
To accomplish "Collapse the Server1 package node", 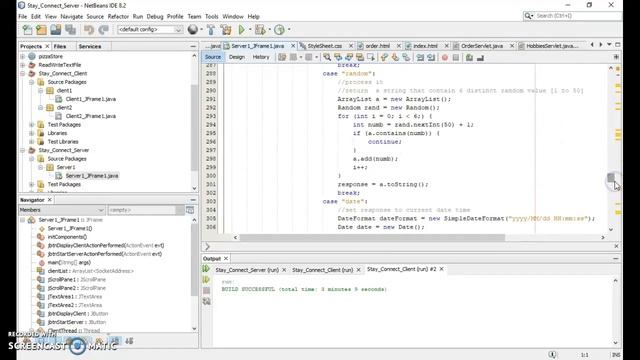I will tap(41, 167).
